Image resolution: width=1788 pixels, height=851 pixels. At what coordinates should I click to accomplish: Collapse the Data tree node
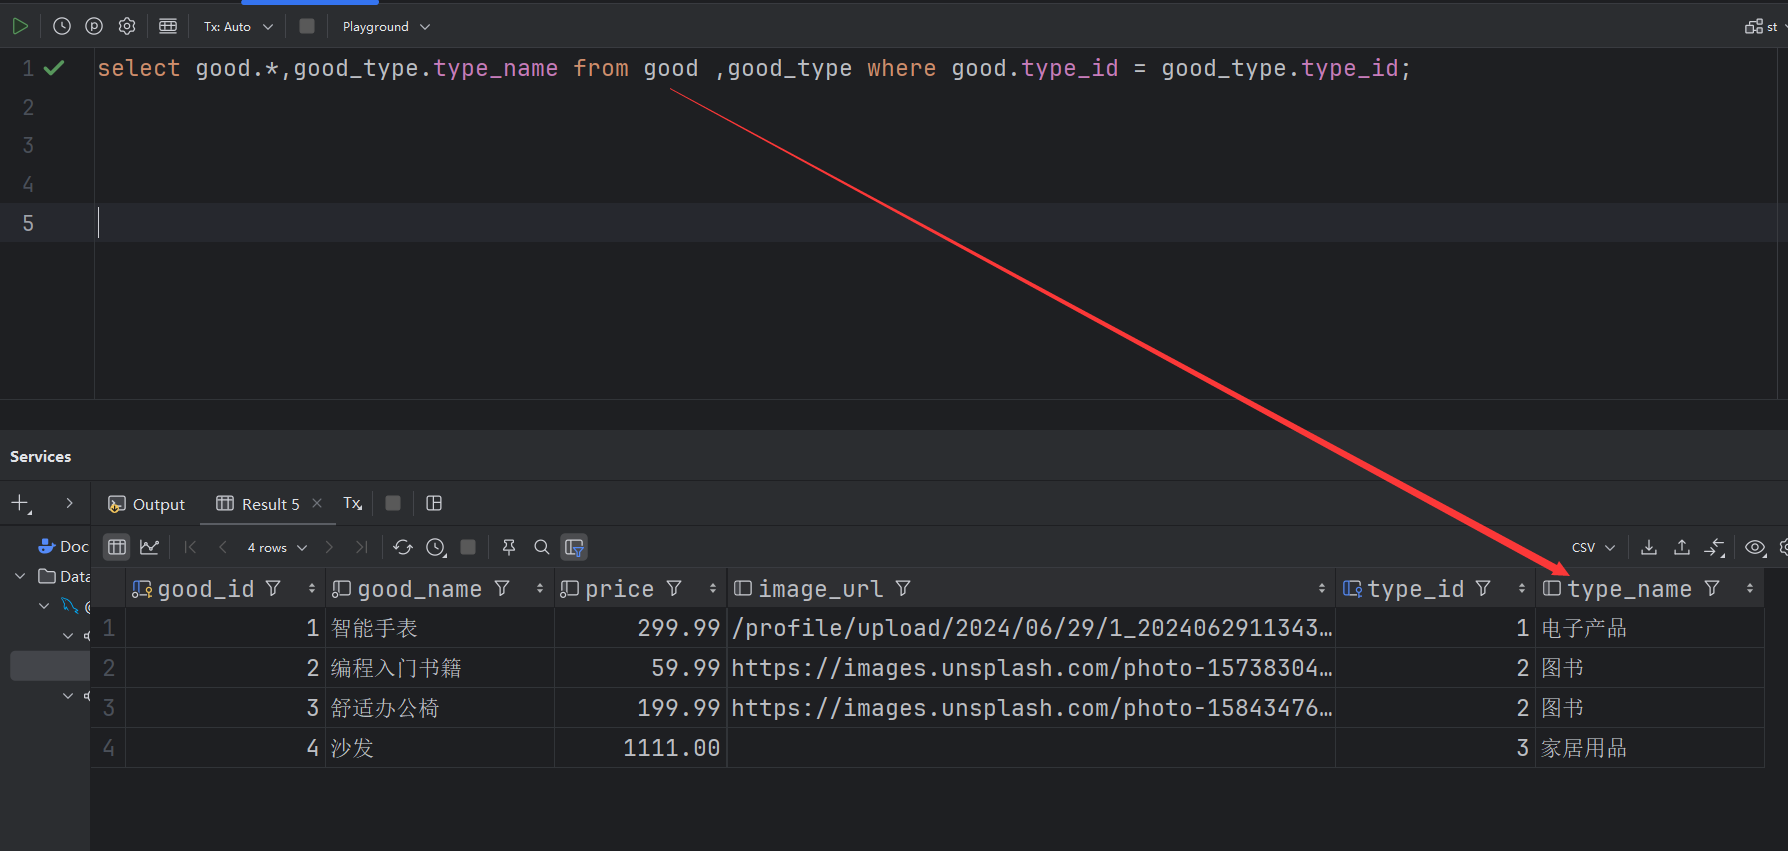[20, 576]
